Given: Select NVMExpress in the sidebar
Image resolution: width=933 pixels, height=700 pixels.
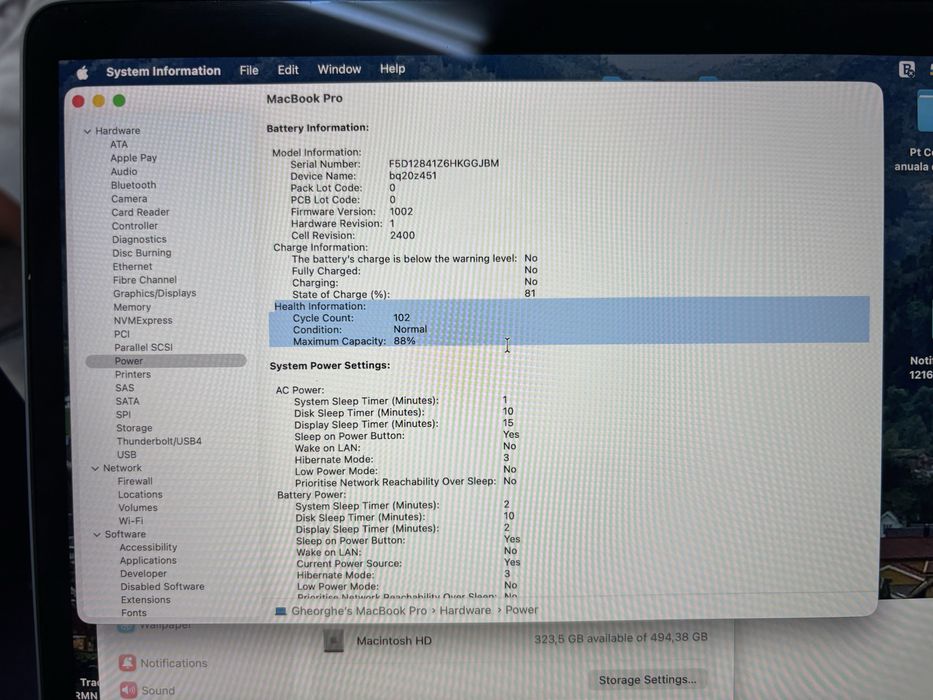Looking at the screenshot, I should coord(143,320).
